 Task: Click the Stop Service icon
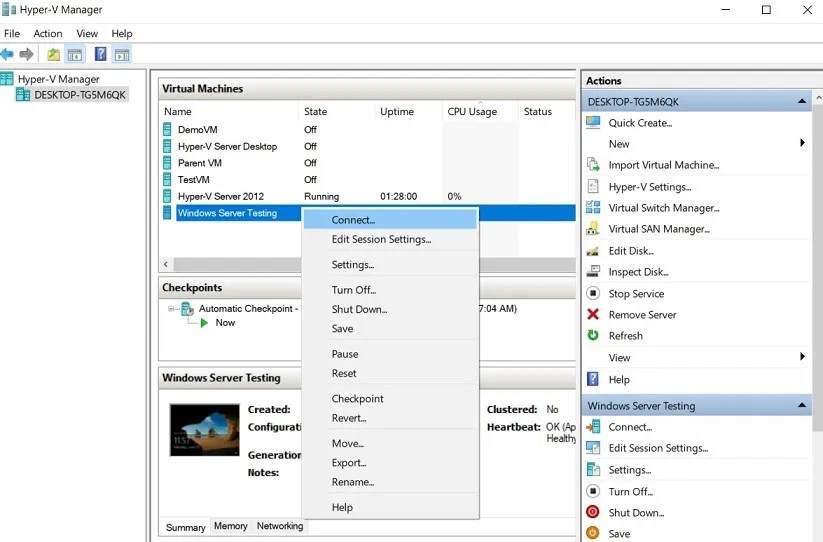click(593, 294)
